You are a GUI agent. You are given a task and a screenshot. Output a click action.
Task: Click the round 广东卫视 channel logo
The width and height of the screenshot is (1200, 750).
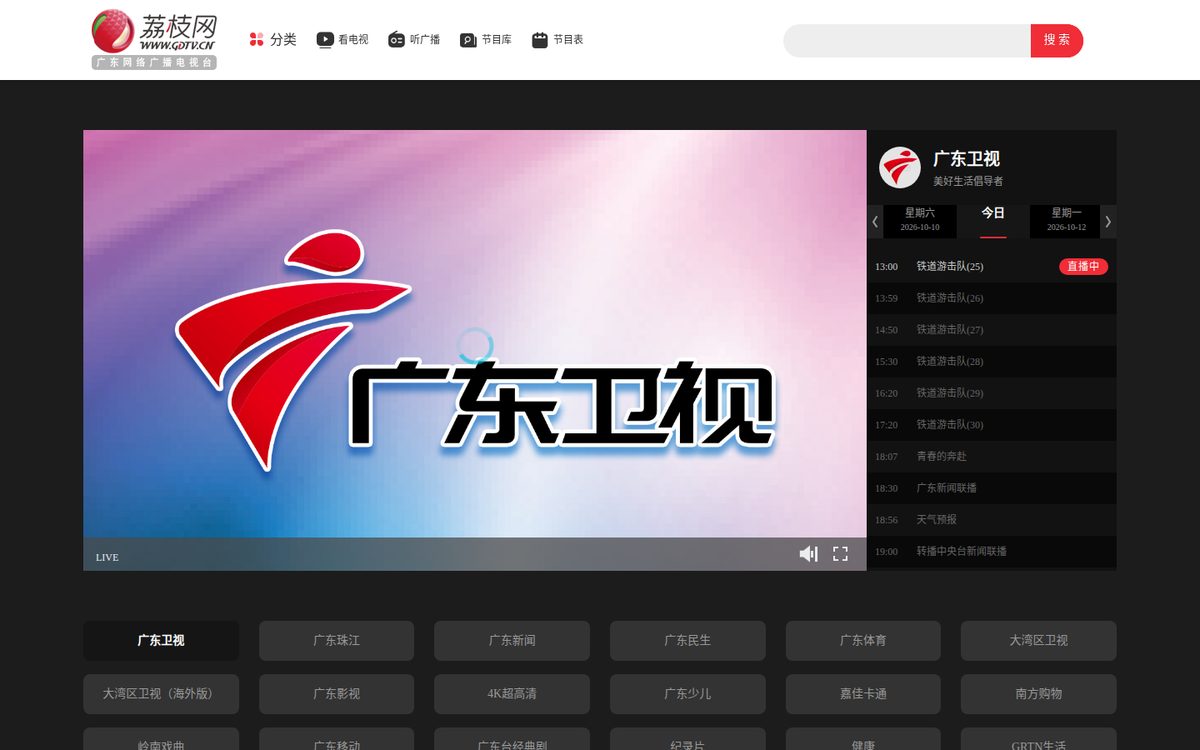[x=900, y=168]
